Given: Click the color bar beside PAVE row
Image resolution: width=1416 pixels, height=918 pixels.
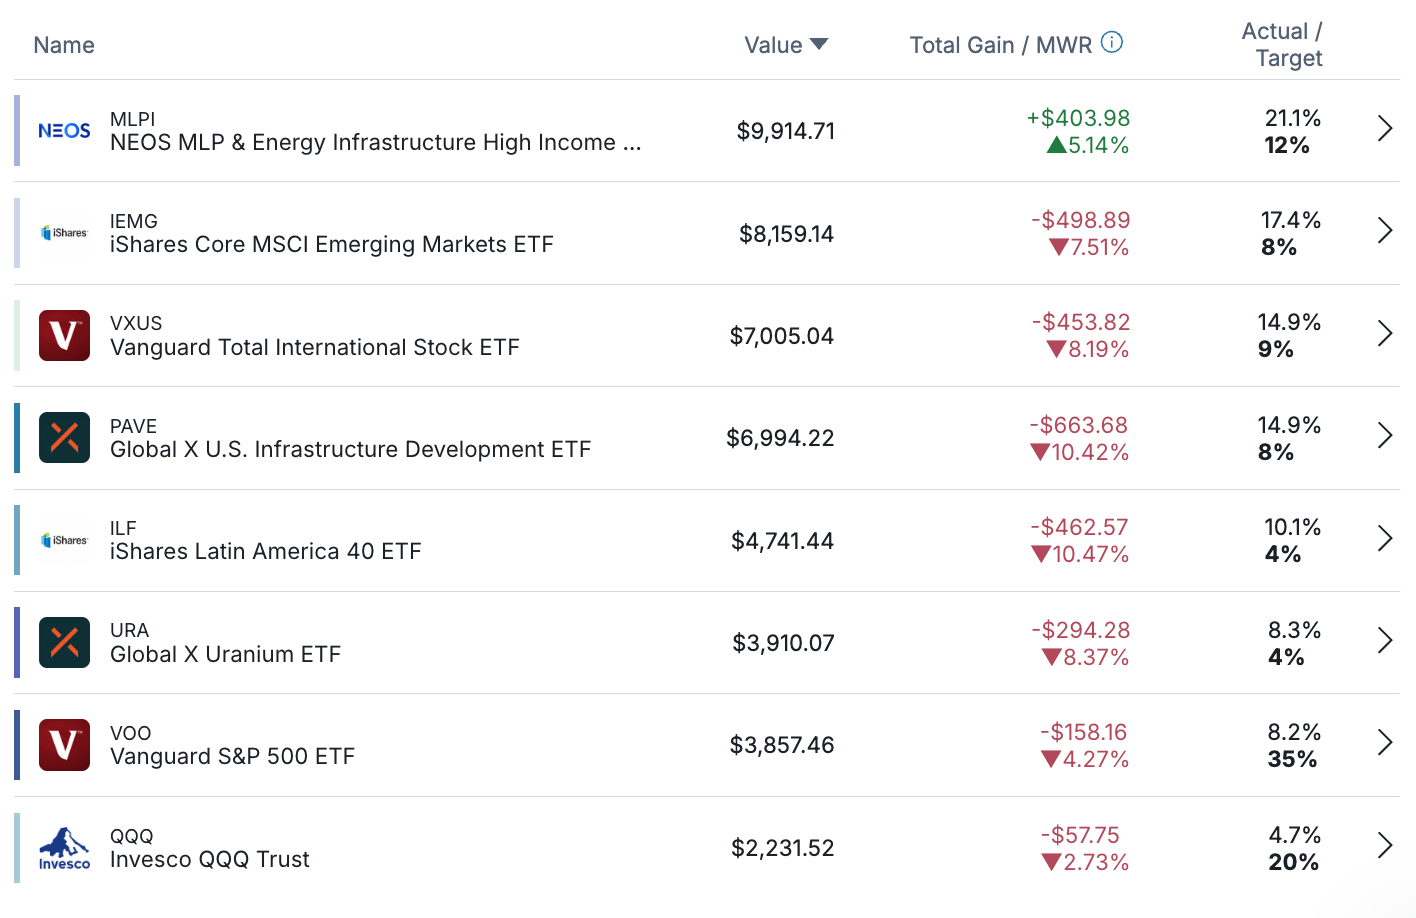Looking at the screenshot, I should pyautogui.click(x=17, y=438).
